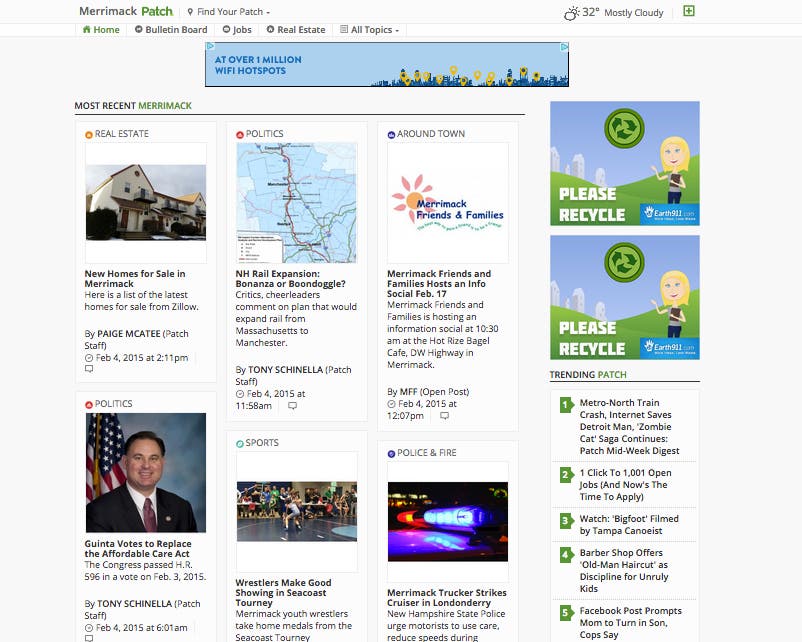Click author Tony Schinella on rail article
Viewport: 802px width, 642px height.
(285, 369)
